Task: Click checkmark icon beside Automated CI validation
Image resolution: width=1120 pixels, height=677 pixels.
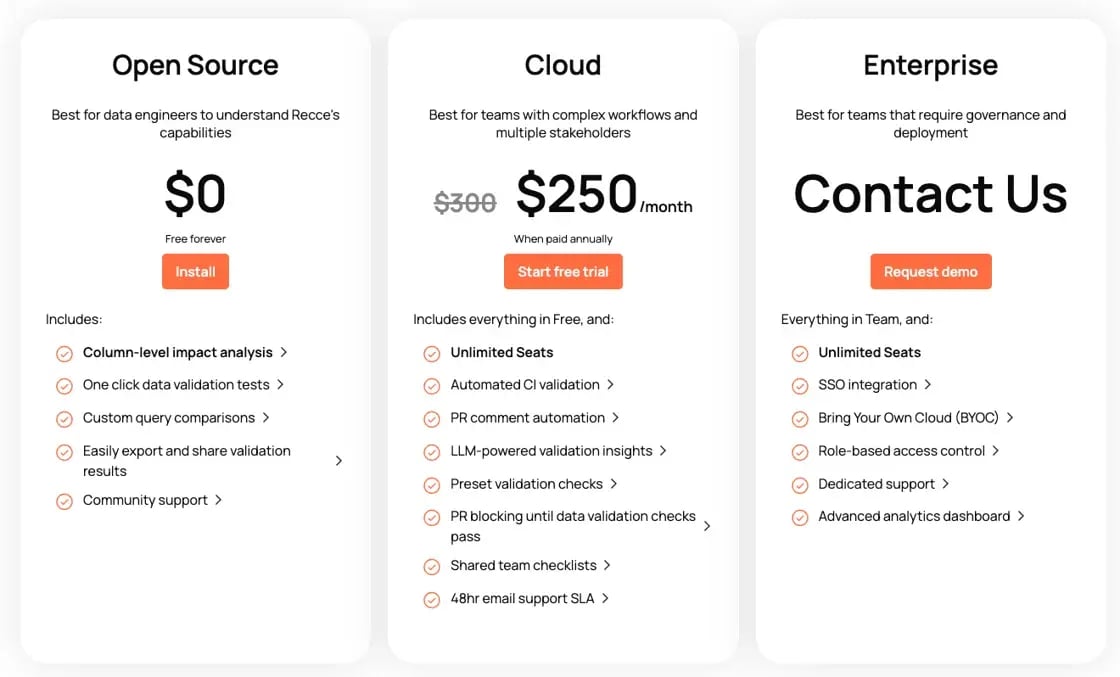Action: (432, 386)
